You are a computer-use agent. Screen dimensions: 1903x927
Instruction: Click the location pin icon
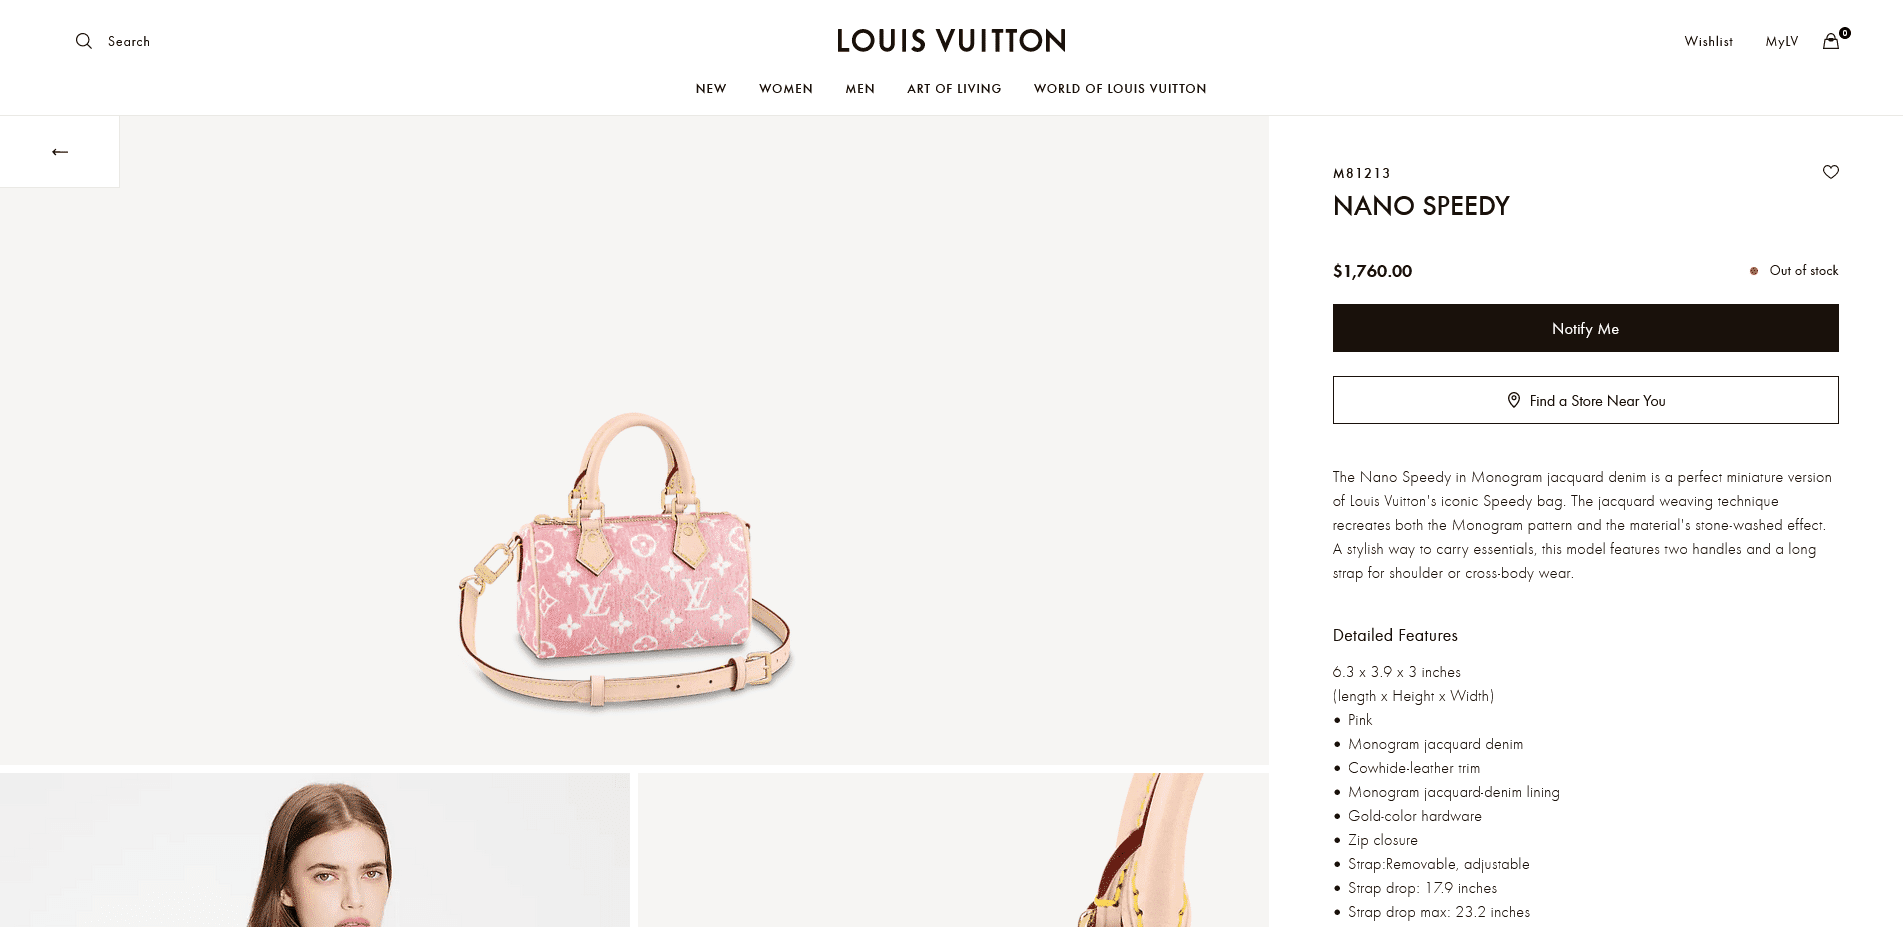pos(1514,400)
